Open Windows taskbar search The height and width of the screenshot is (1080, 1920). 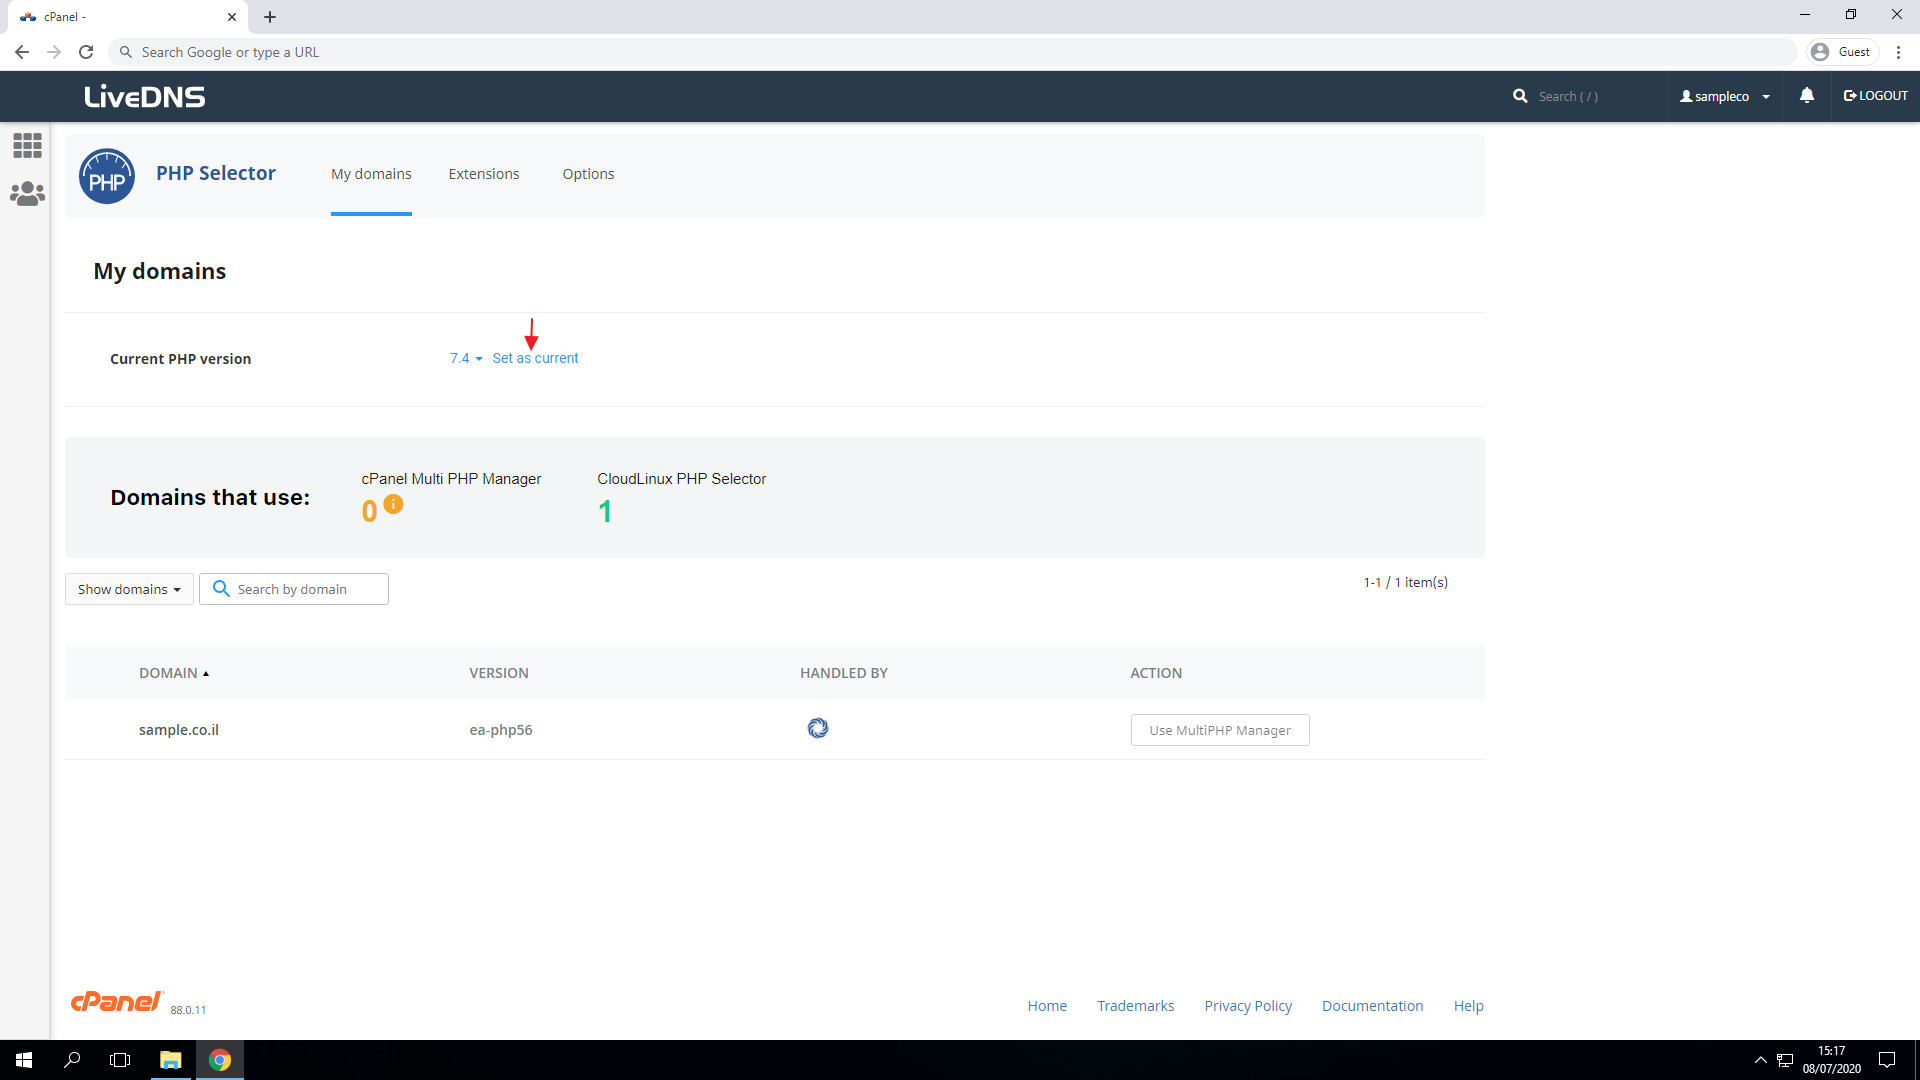[x=72, y=1060]
